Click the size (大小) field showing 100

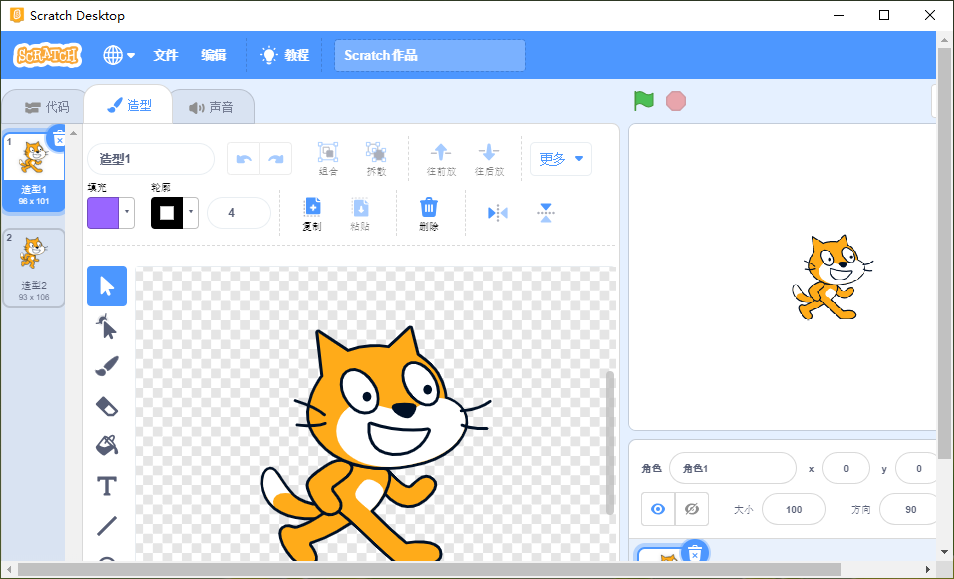(794, 509)
